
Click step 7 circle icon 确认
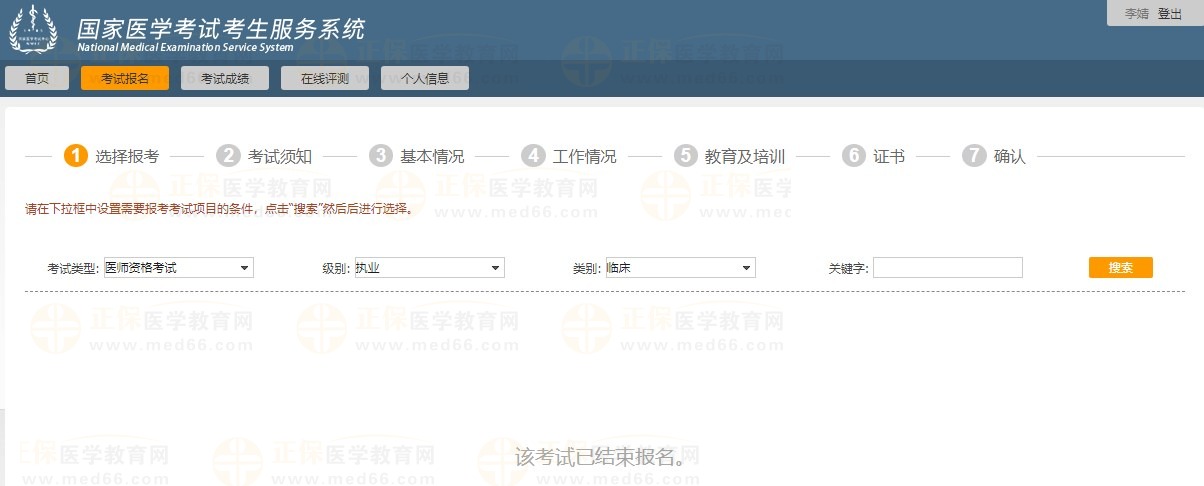coord(974,156)
